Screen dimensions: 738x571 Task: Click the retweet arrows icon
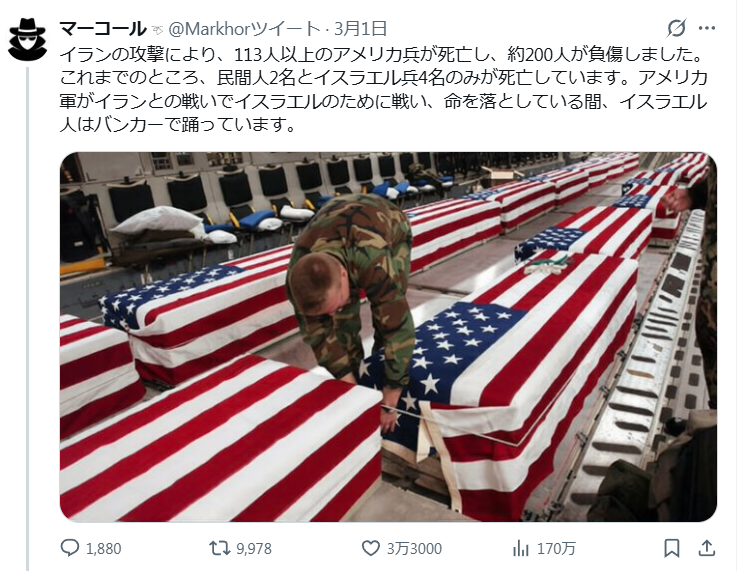220,548
